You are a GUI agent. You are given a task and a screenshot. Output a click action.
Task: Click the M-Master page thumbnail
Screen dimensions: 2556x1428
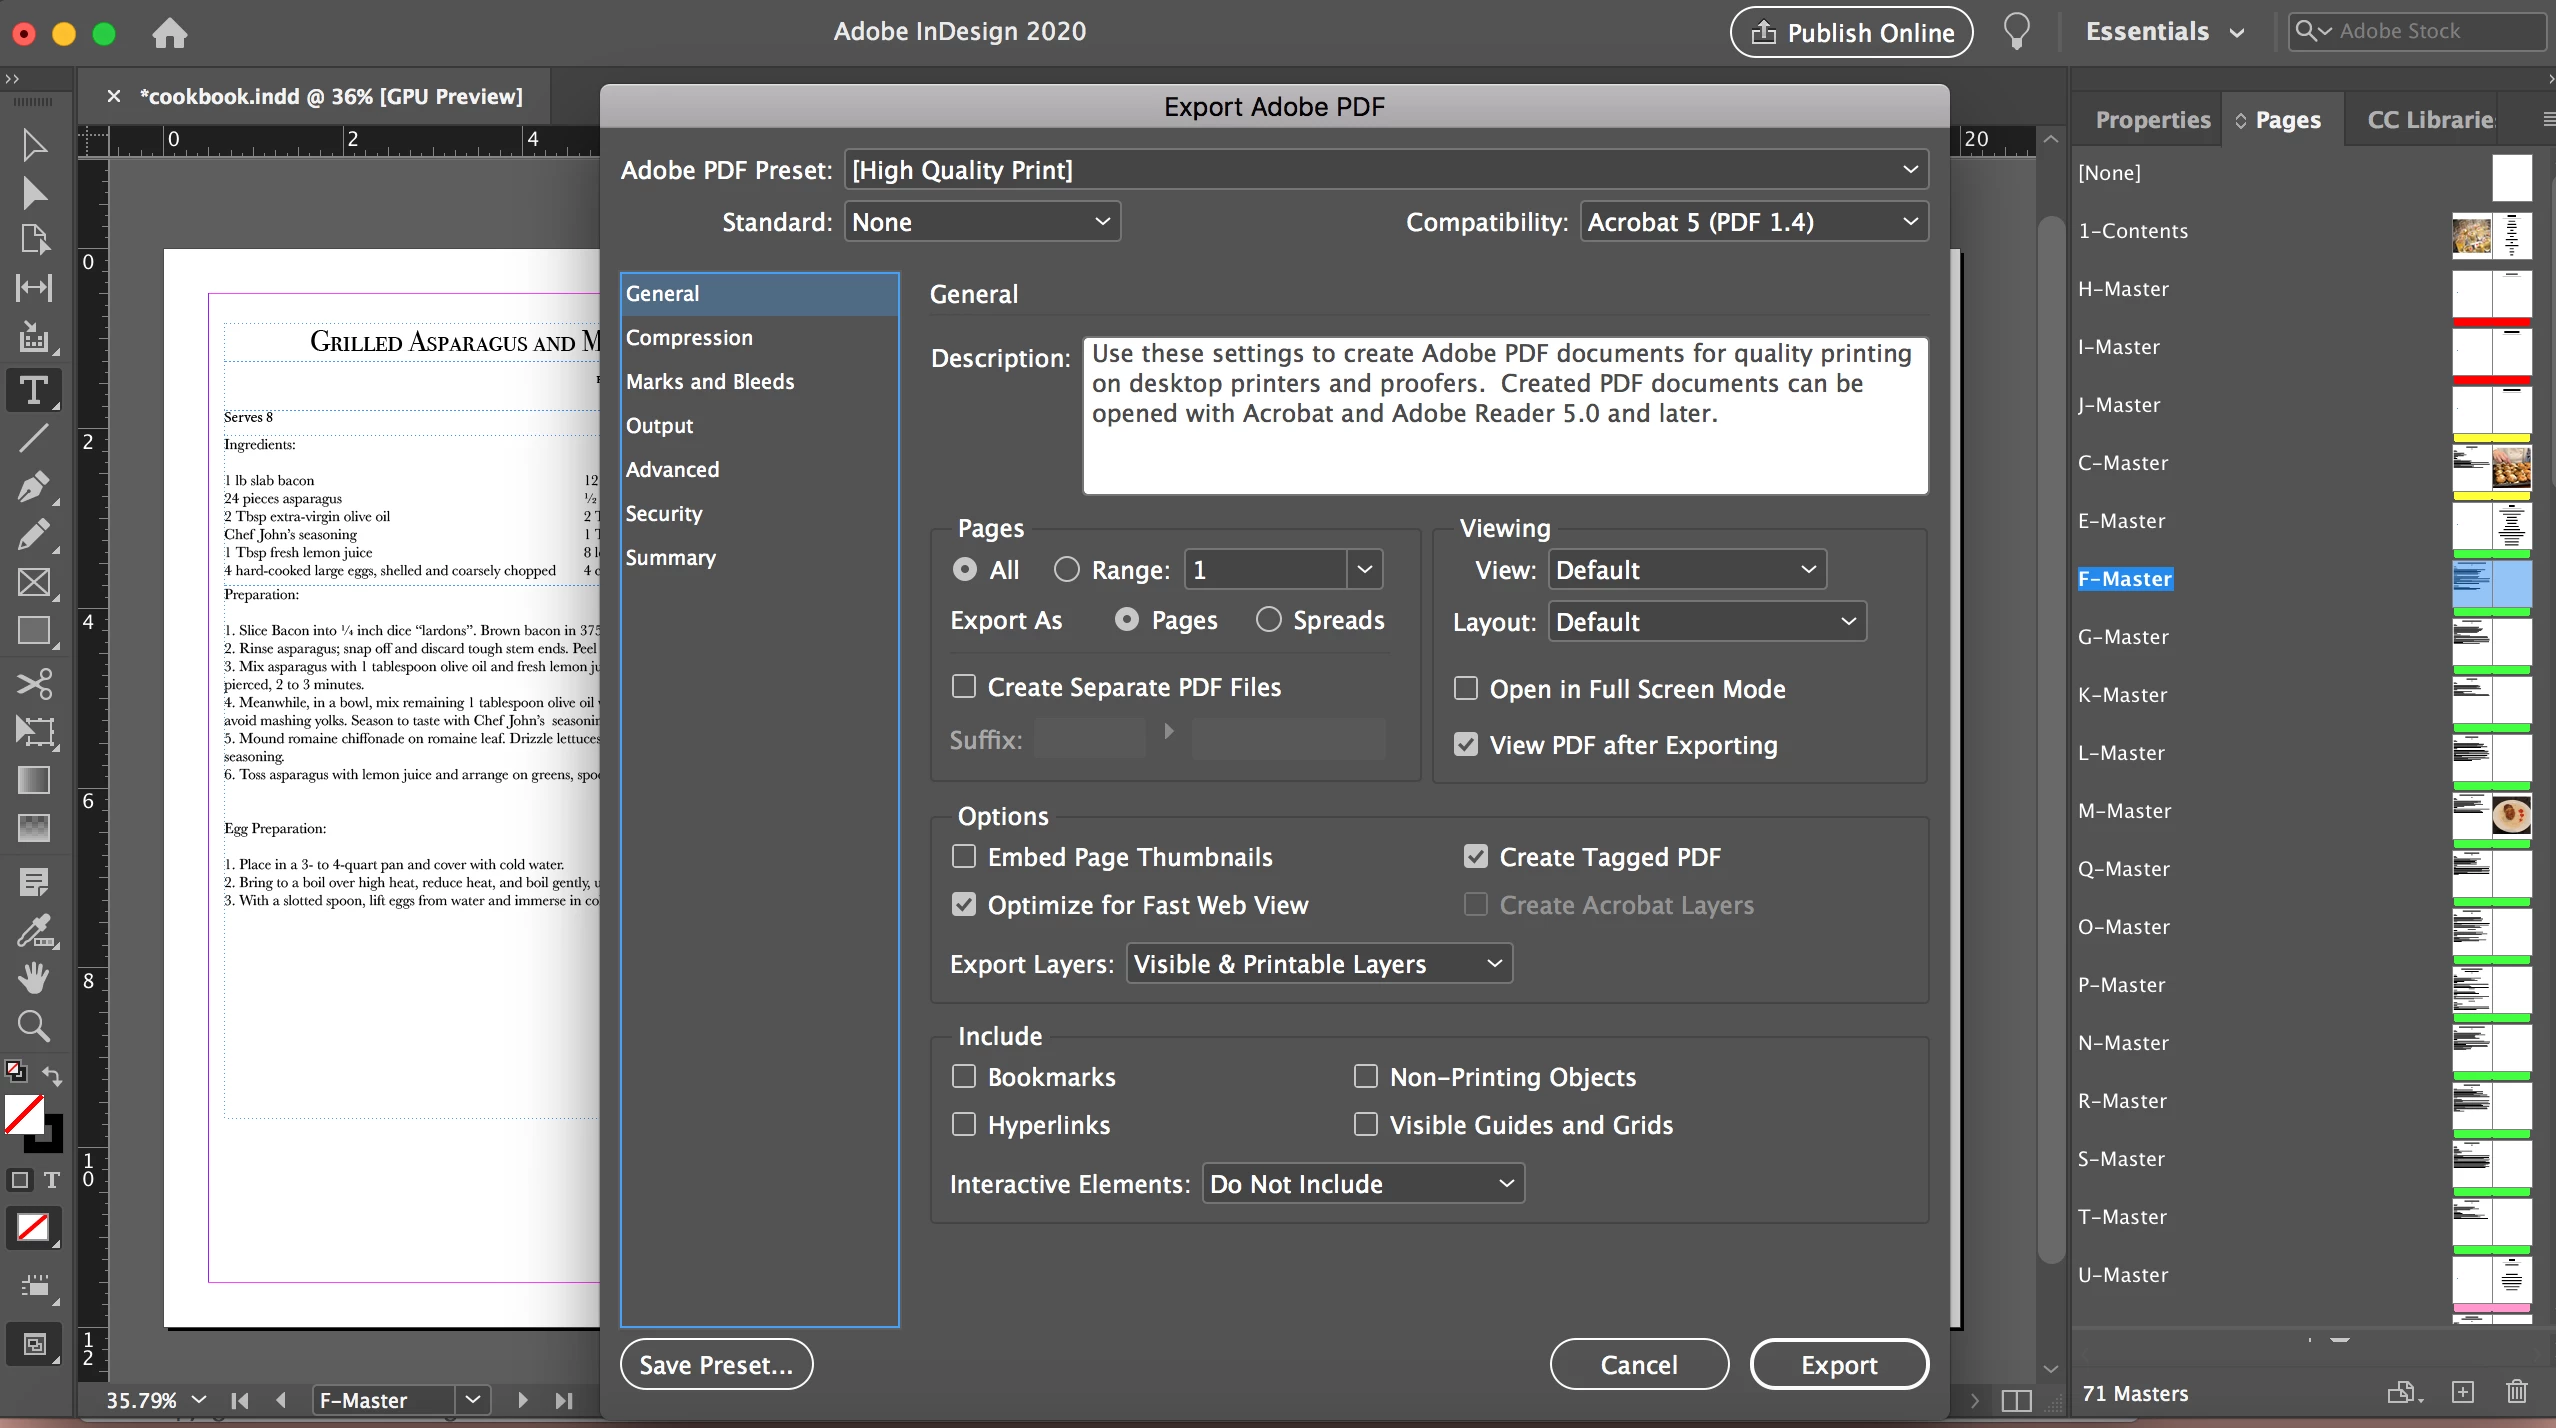(2491, 815)
